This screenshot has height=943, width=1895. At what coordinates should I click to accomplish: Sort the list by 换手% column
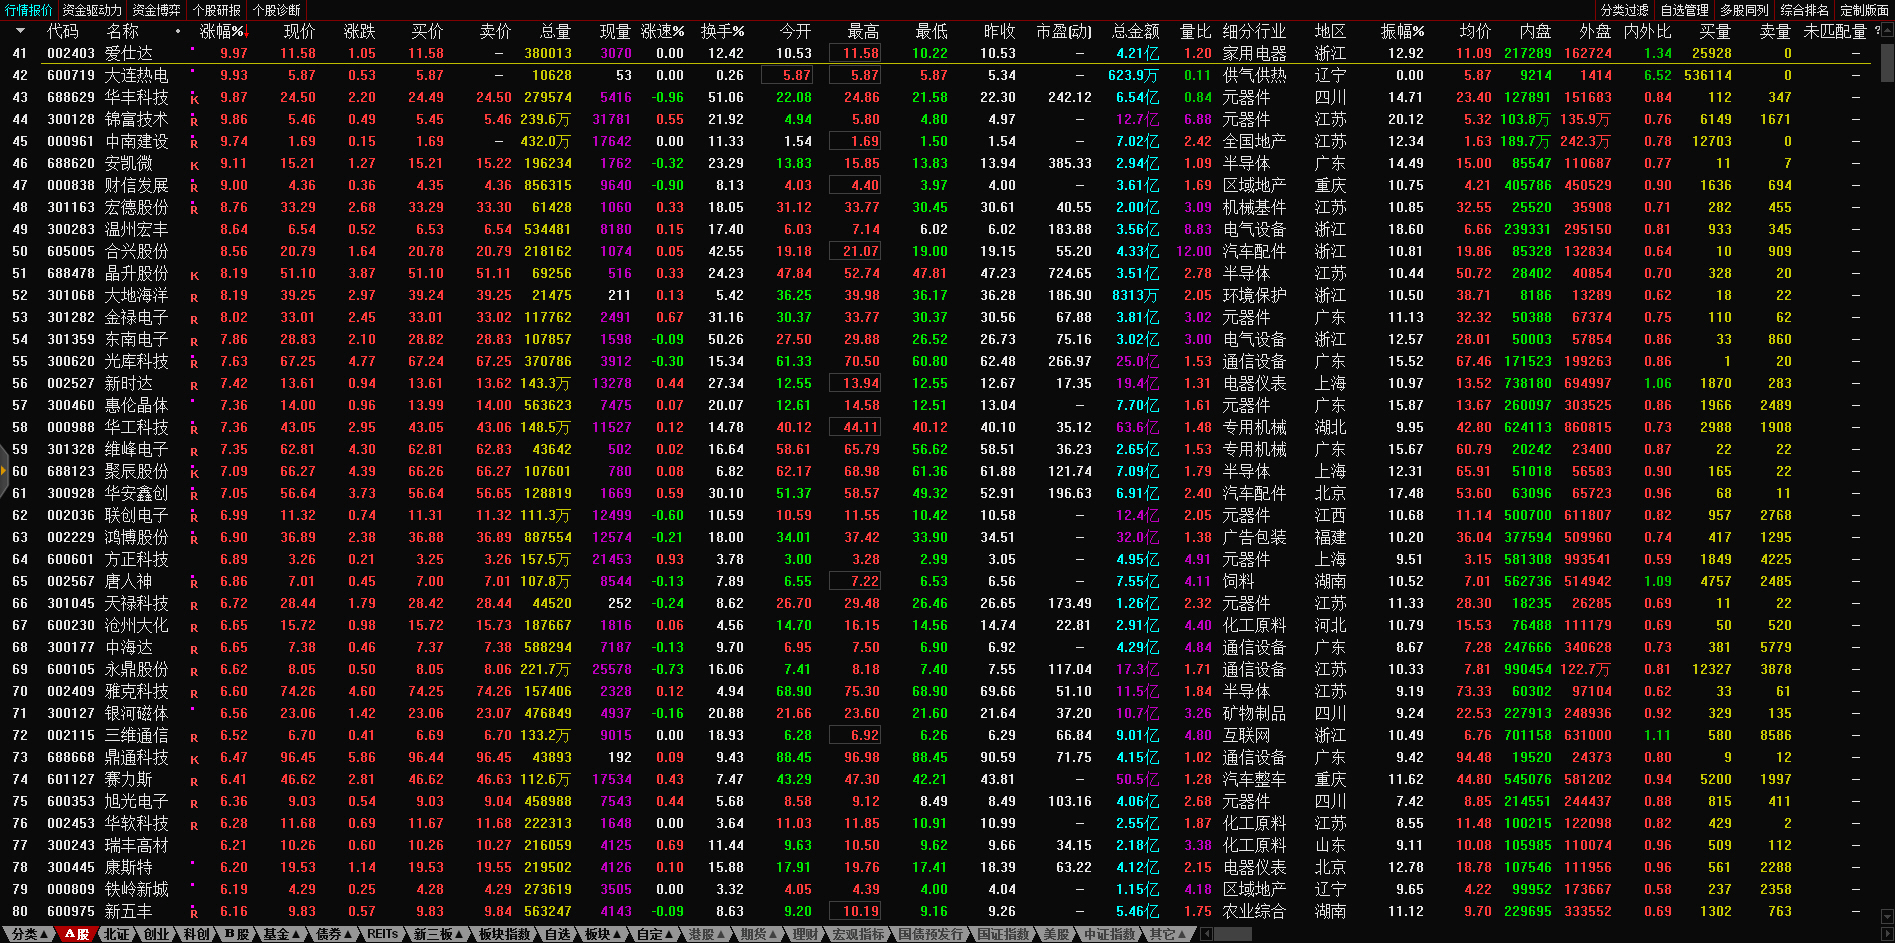pyautogui.click(x=722, y=31)
